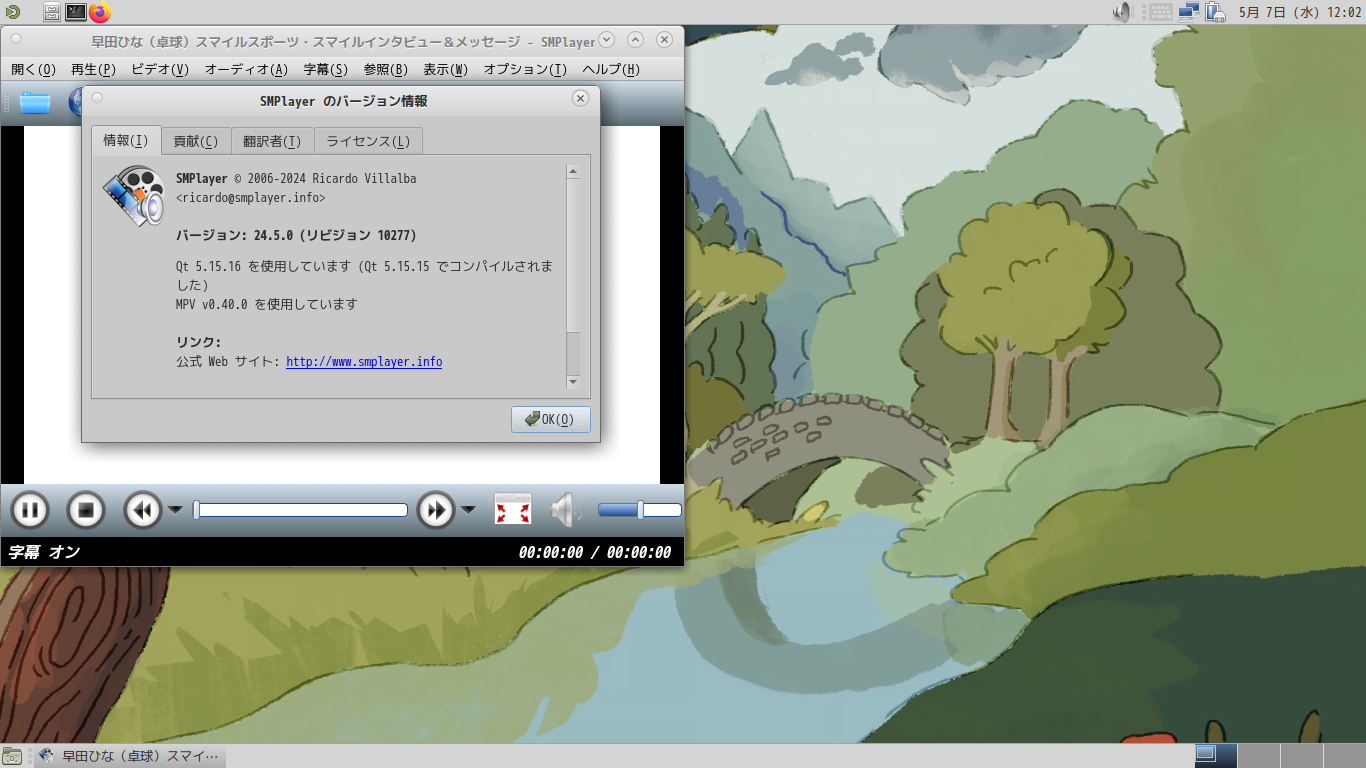Open the 開く(O) menu
The width and height of the screenshot is (1366, 768).
(x=34, y=69)
